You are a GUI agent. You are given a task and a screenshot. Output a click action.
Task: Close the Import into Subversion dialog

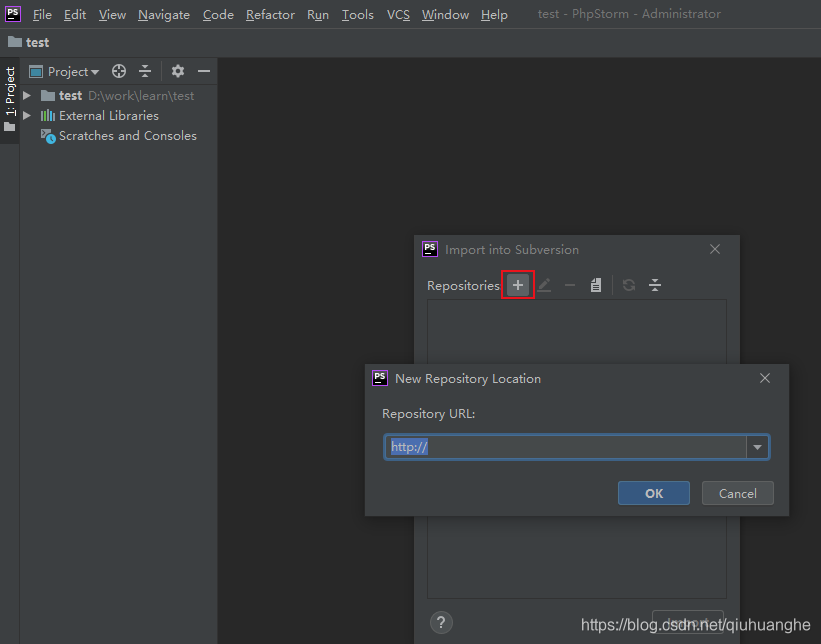pyautogui.click(x=715, y=249)
